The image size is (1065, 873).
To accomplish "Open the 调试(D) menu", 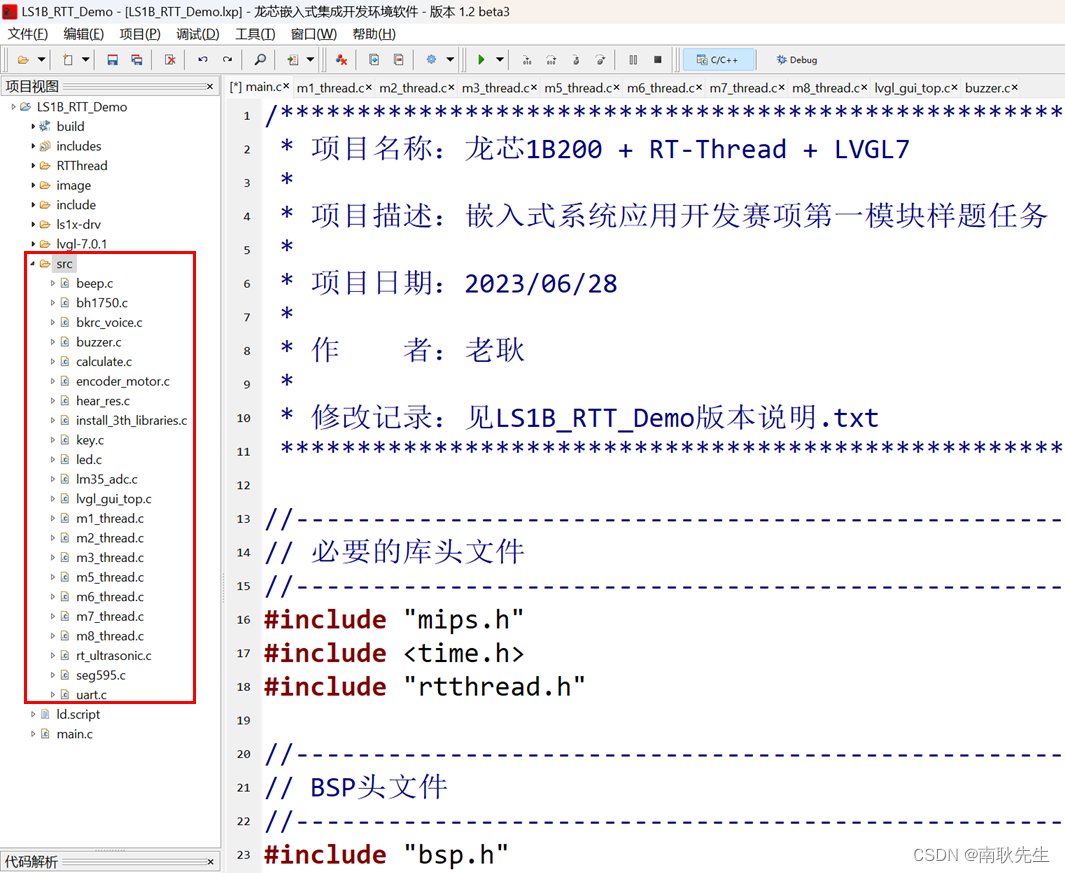I will pyautogui.click(x=197, y=33).
